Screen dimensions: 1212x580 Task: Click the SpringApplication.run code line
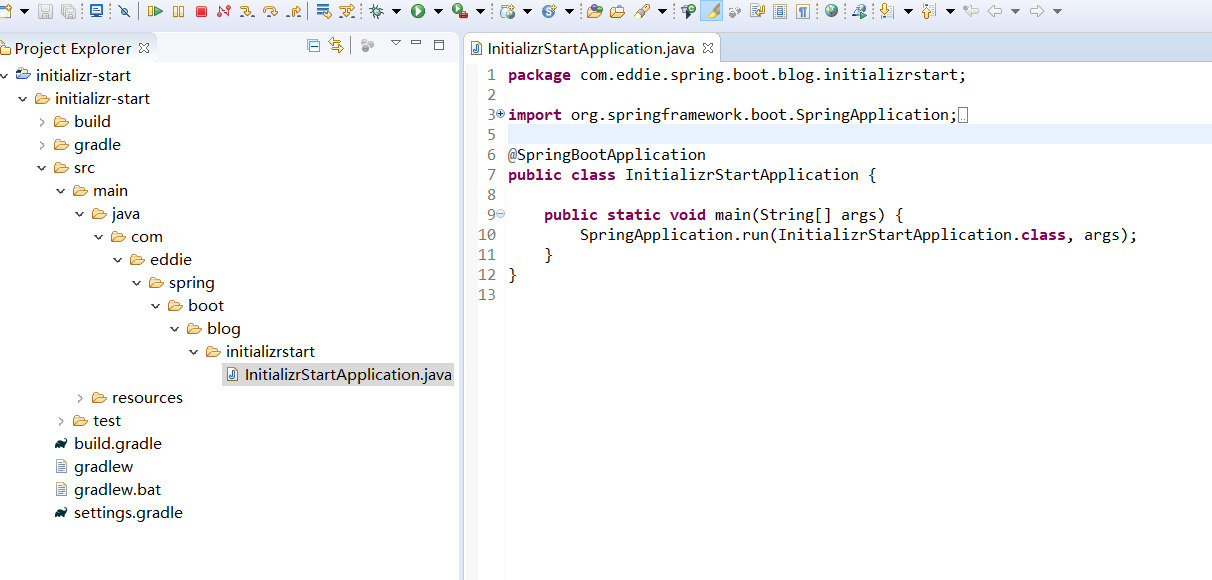pyautogui.click(x=859, y=235)
